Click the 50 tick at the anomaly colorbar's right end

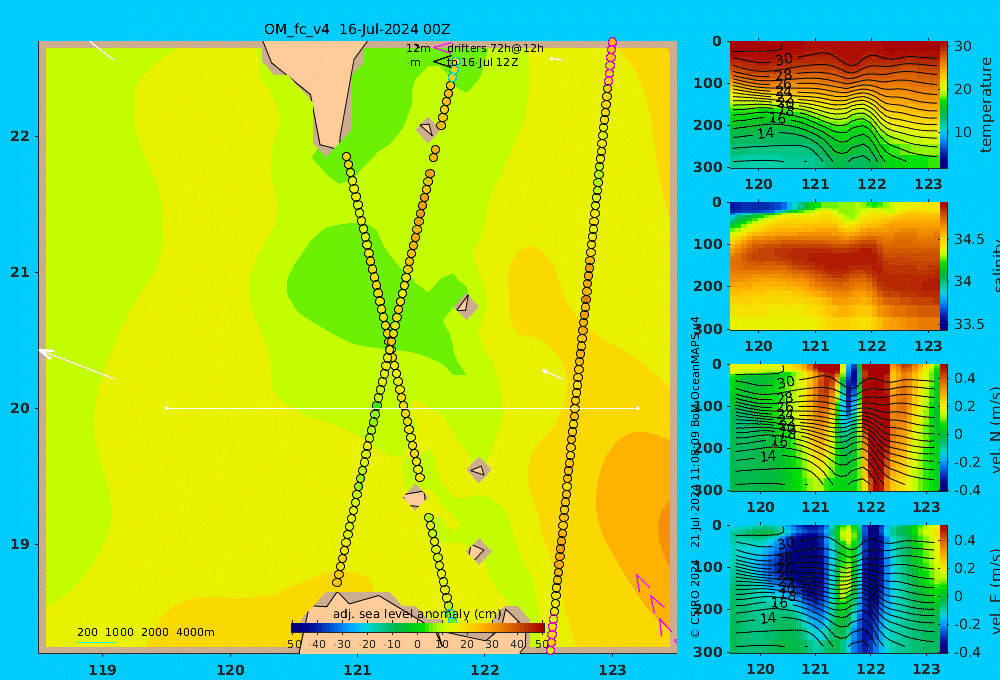(x=541, y=644)
